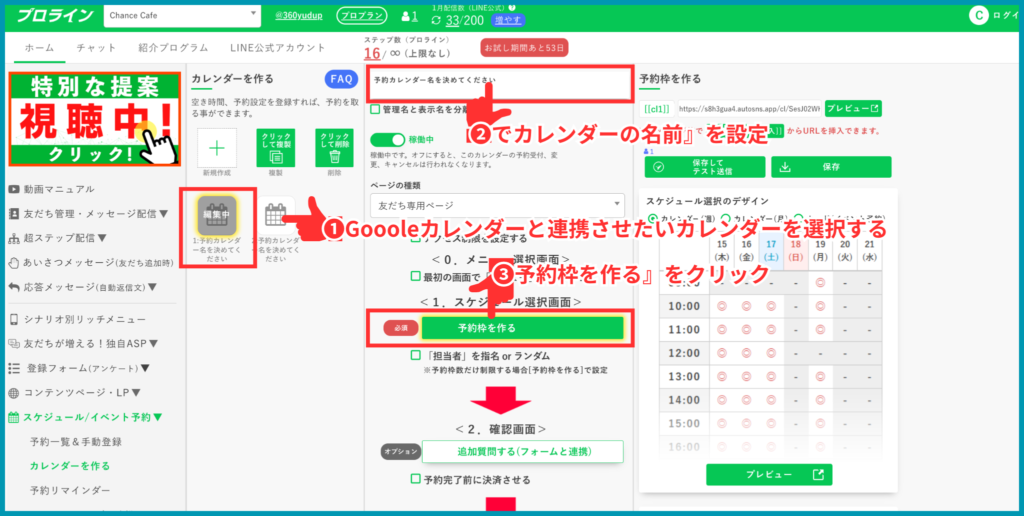This screenshot has width=1024, height=516.
Task: Click the refresh icon beside 33/200
Action: (x=436, y=20)
